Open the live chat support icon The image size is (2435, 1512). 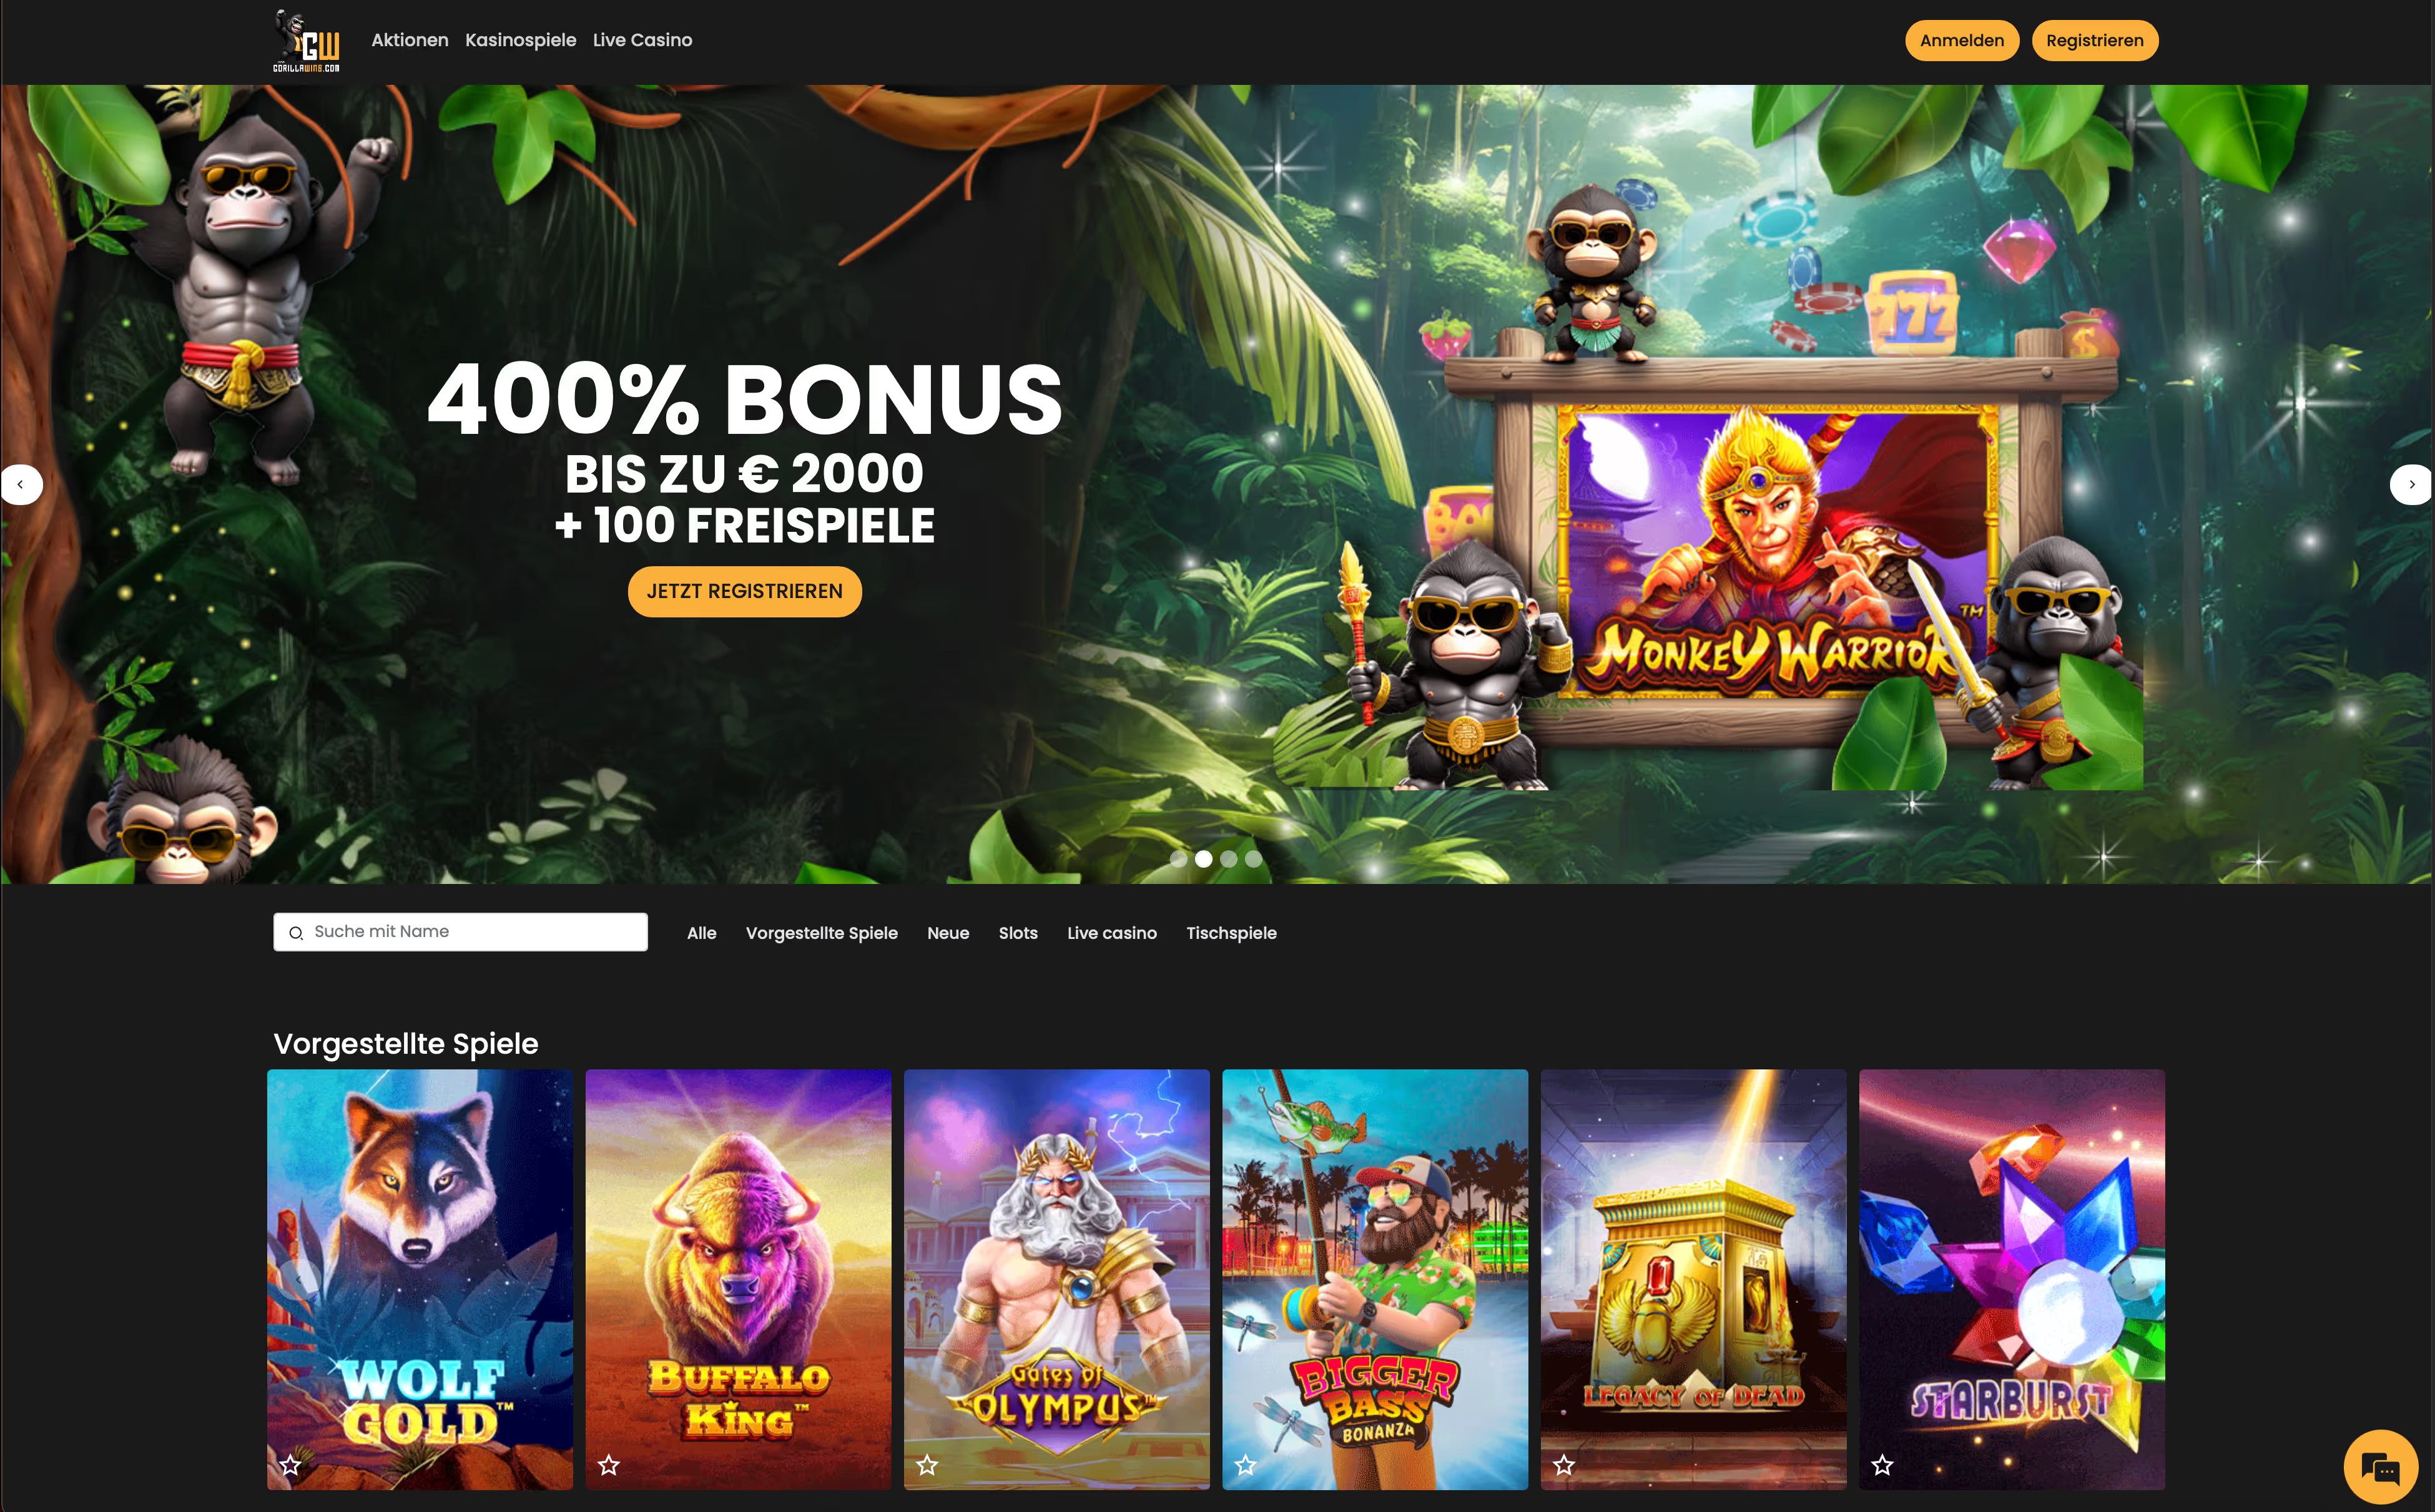[x=2380, y=1467]
